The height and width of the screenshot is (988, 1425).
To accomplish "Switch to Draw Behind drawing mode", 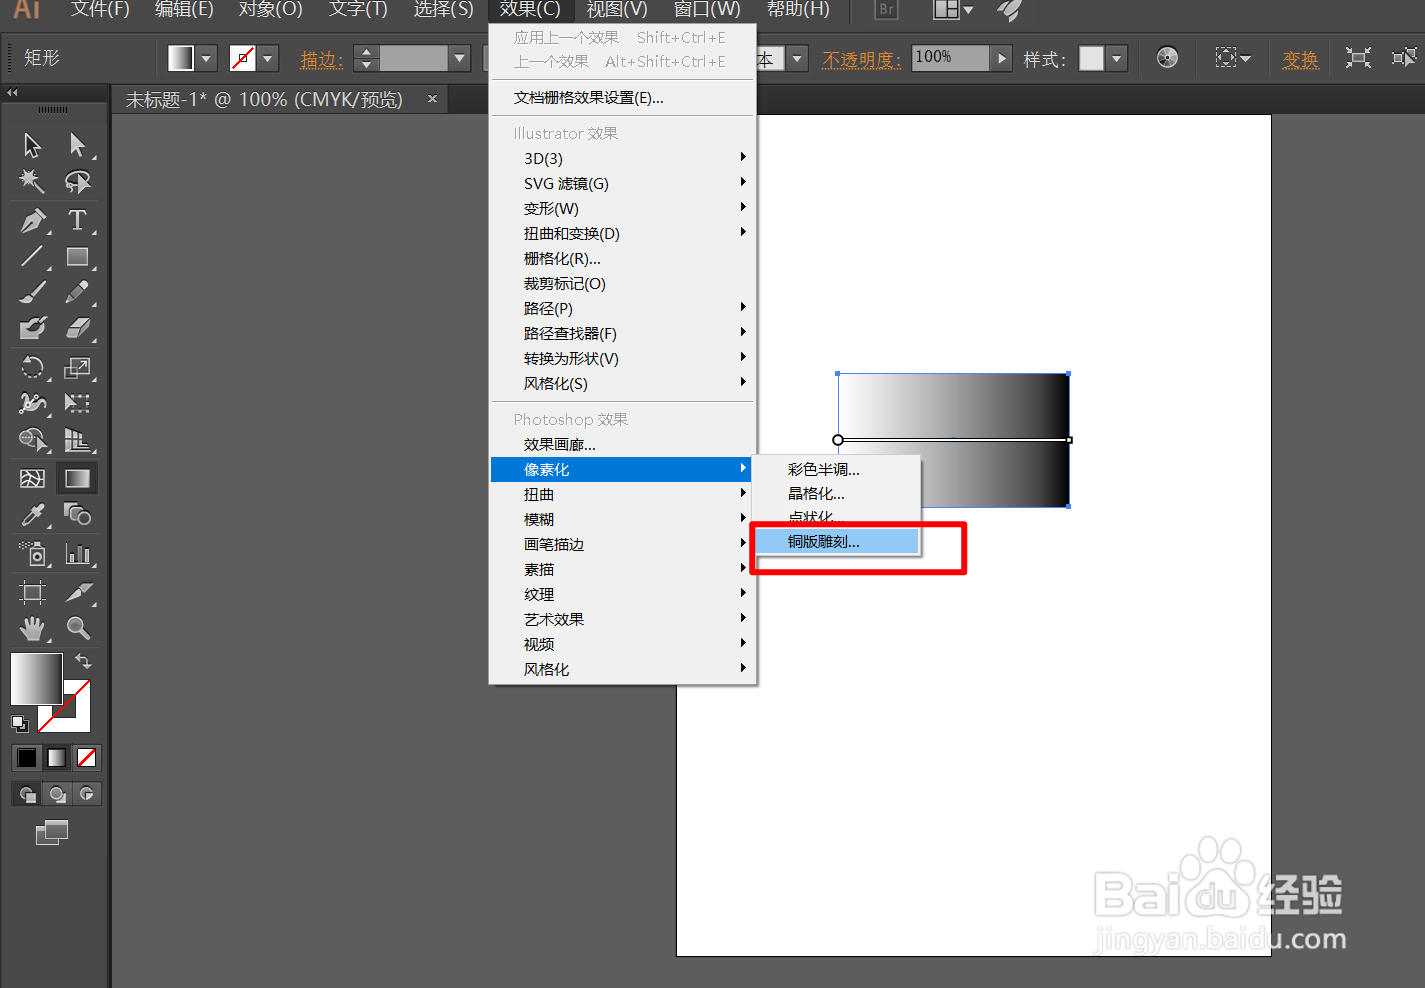I will tap(57, 793).
